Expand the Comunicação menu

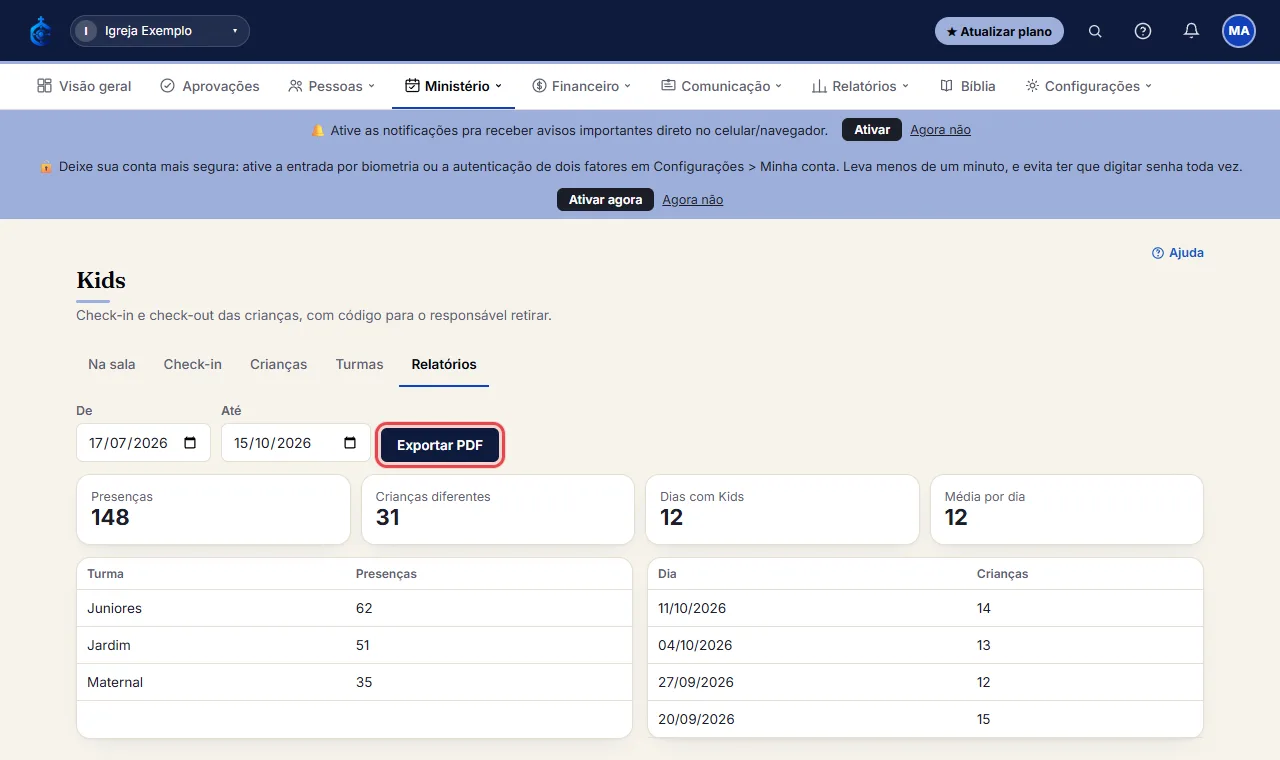[x=721, y=86]
